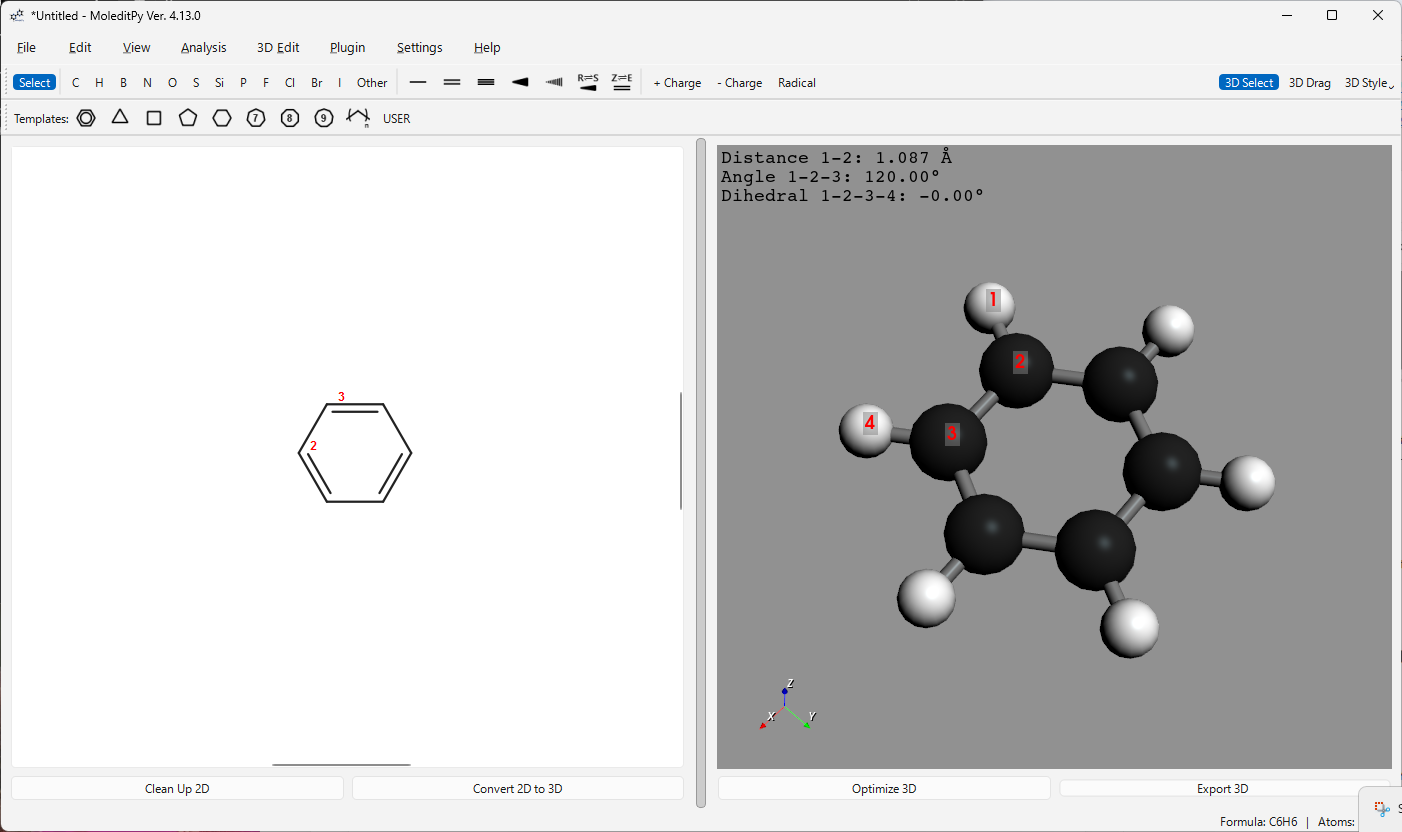Toggle R/S stereo bond icon
1402x832 pixels.
click(588, 82)
